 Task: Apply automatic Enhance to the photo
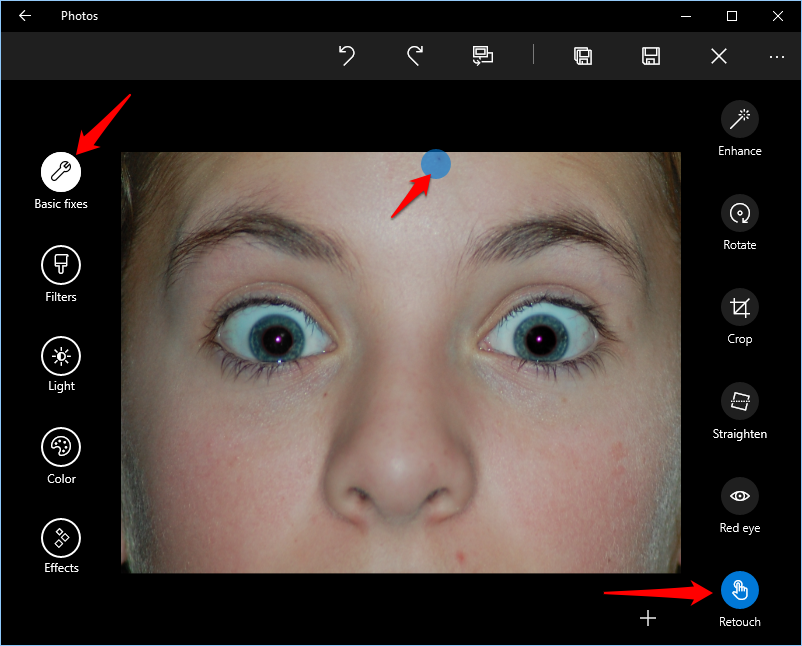coord(739,119)
